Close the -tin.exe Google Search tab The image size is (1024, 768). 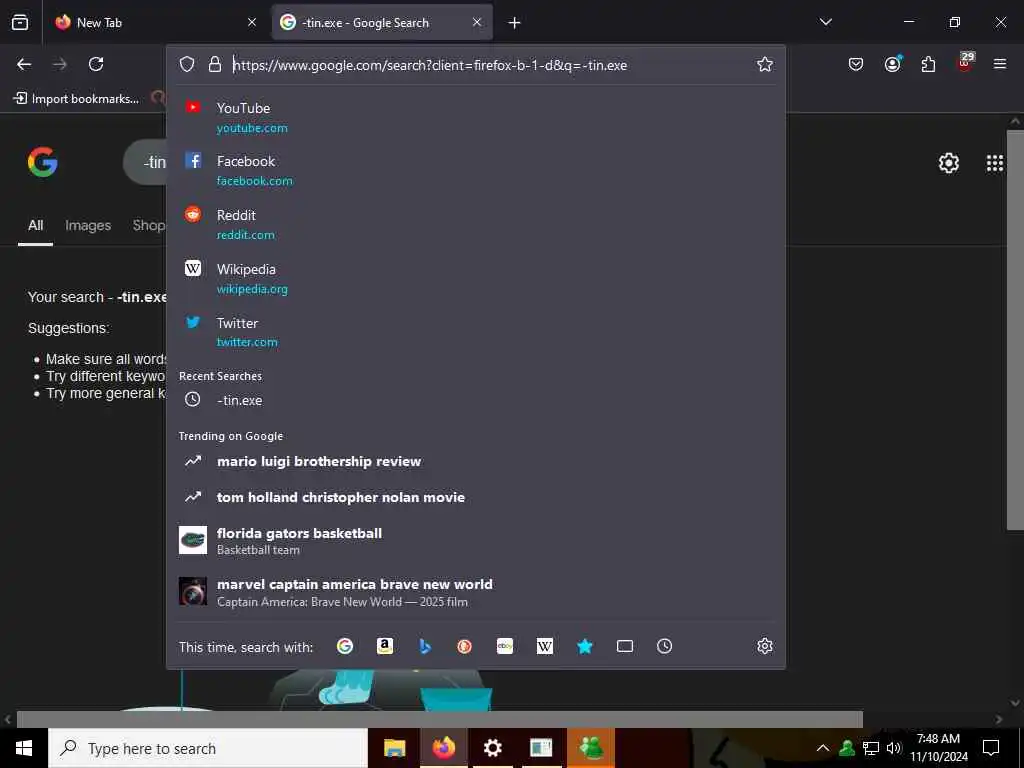tap(477, 22)
